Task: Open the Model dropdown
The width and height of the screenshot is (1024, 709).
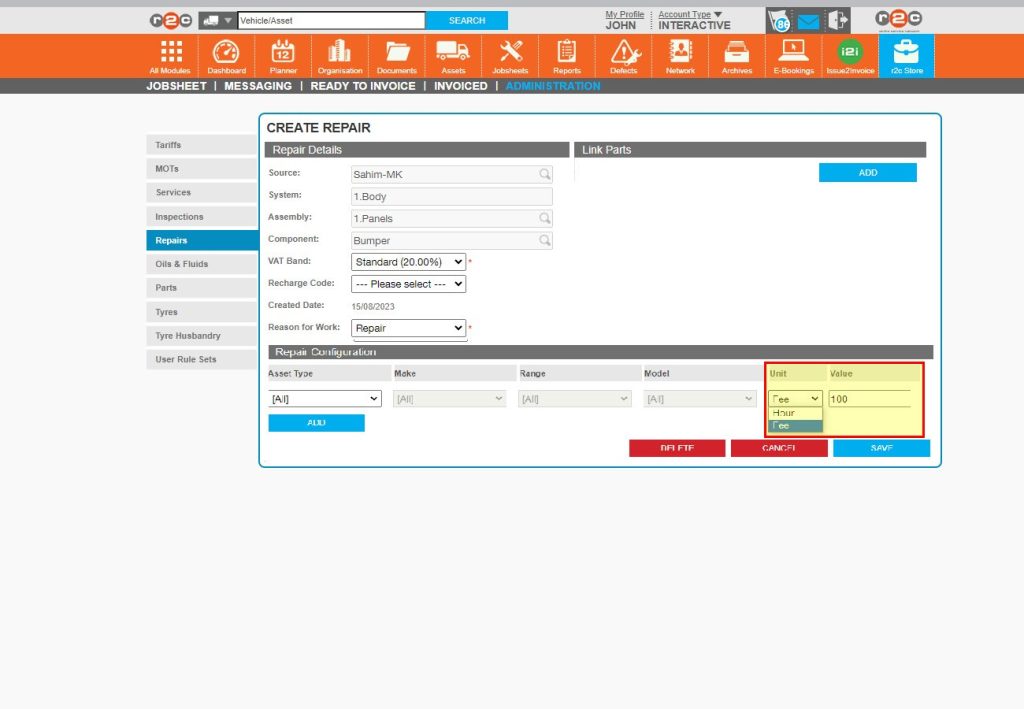Action: [x=699, y=398]
